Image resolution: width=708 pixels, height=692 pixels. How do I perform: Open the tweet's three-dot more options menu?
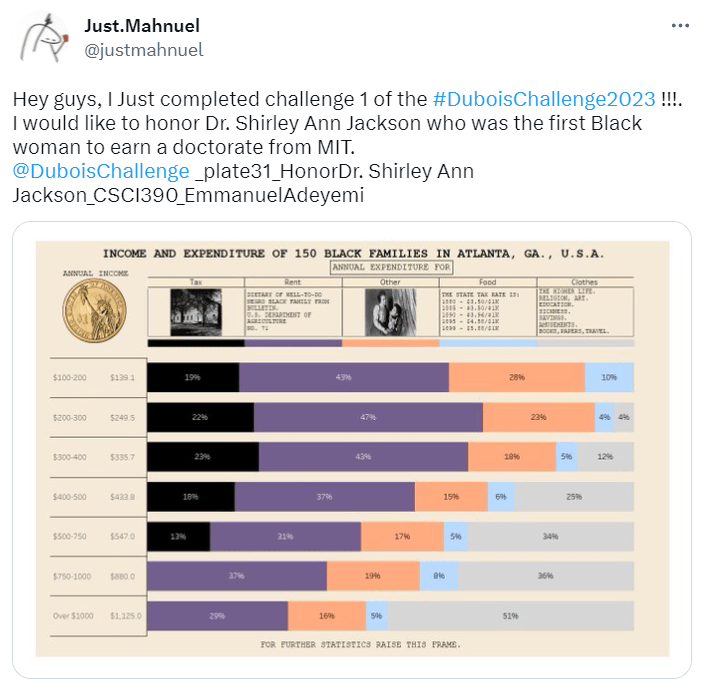(x=680, y=27)
